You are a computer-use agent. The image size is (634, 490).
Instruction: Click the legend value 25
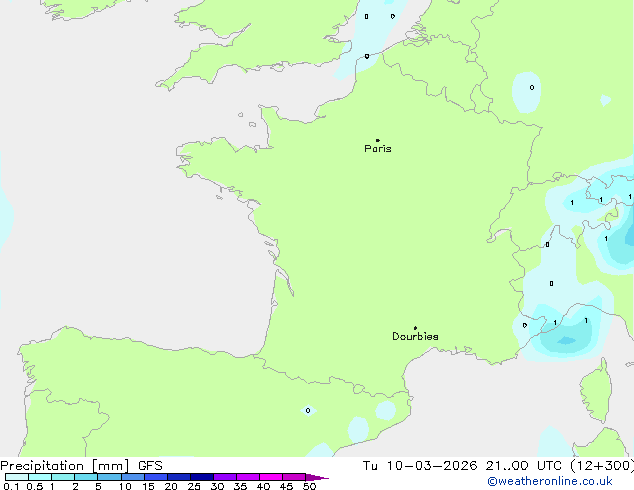tap(194, 486)
